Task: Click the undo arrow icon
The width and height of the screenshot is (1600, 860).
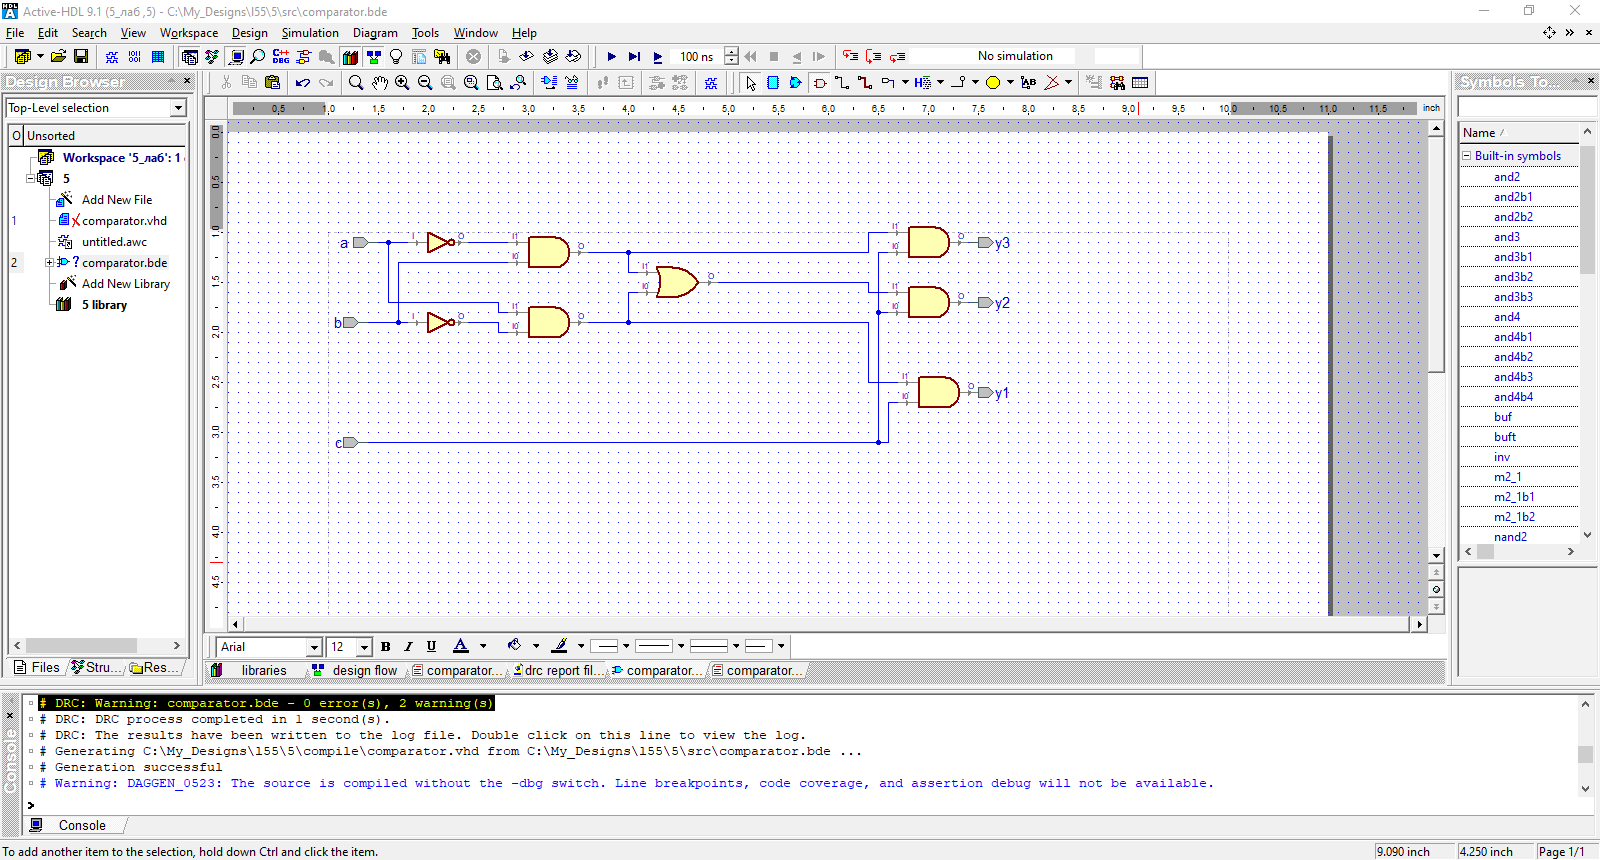Action: [x=302, y=83]
